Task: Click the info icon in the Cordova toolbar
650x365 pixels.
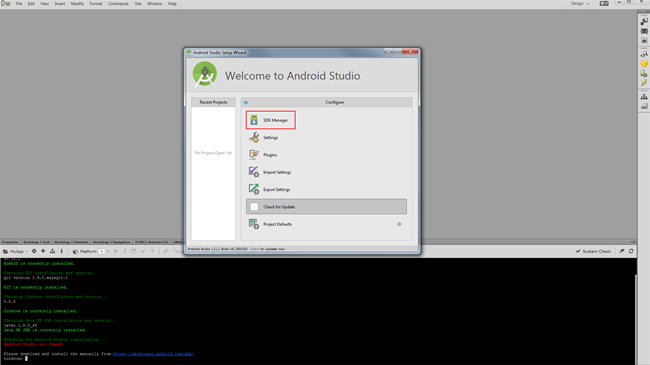Action: pyautogui.click(x=61, y=251)
